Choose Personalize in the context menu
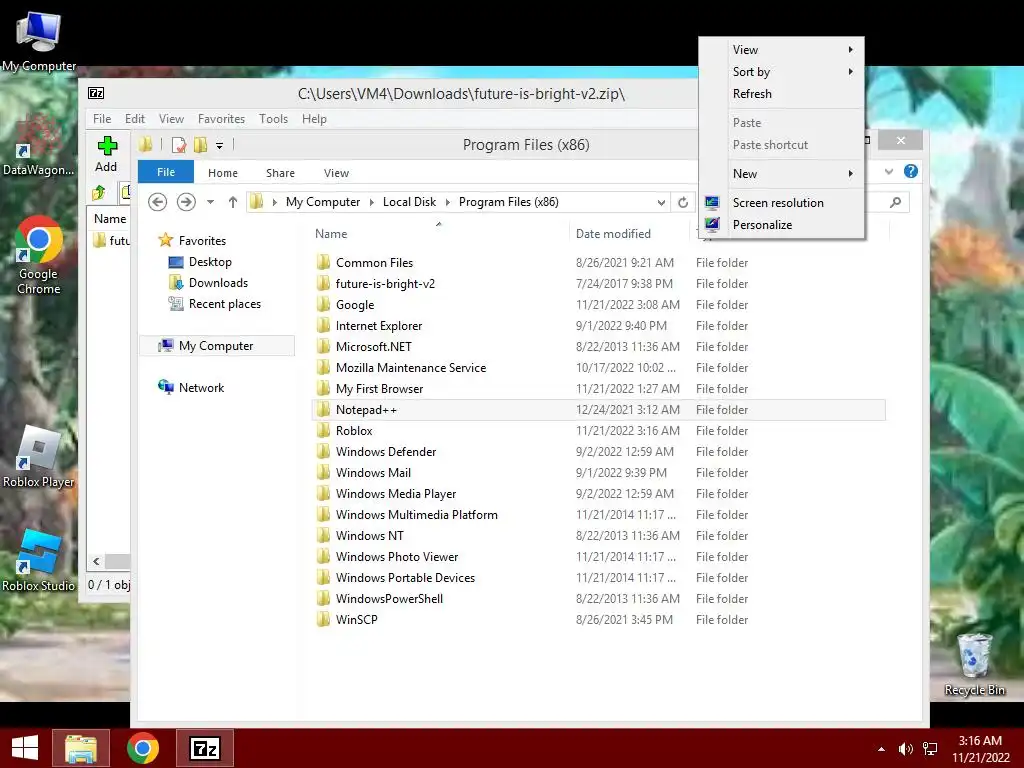Image resolution: width=1024 pixels, height=768 pixels. (x=782, y=225)
